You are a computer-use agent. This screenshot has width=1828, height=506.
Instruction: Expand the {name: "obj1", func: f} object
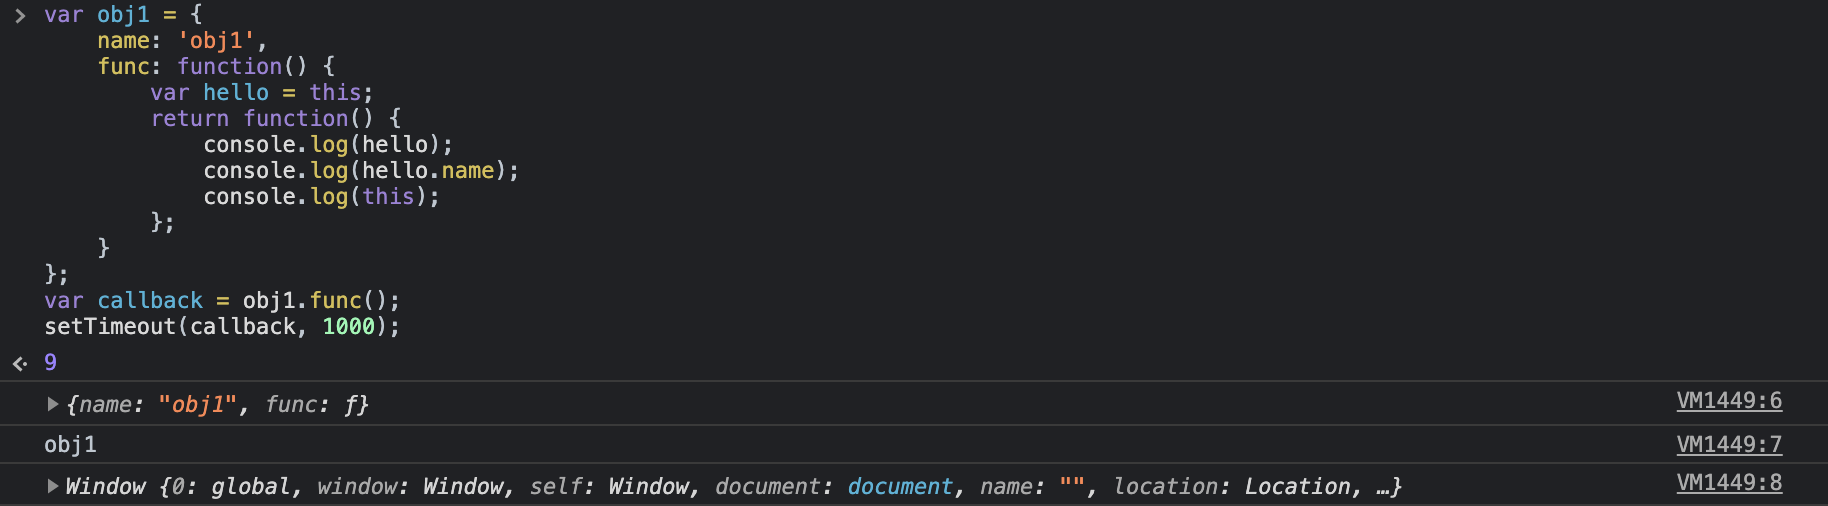[52, 404]
